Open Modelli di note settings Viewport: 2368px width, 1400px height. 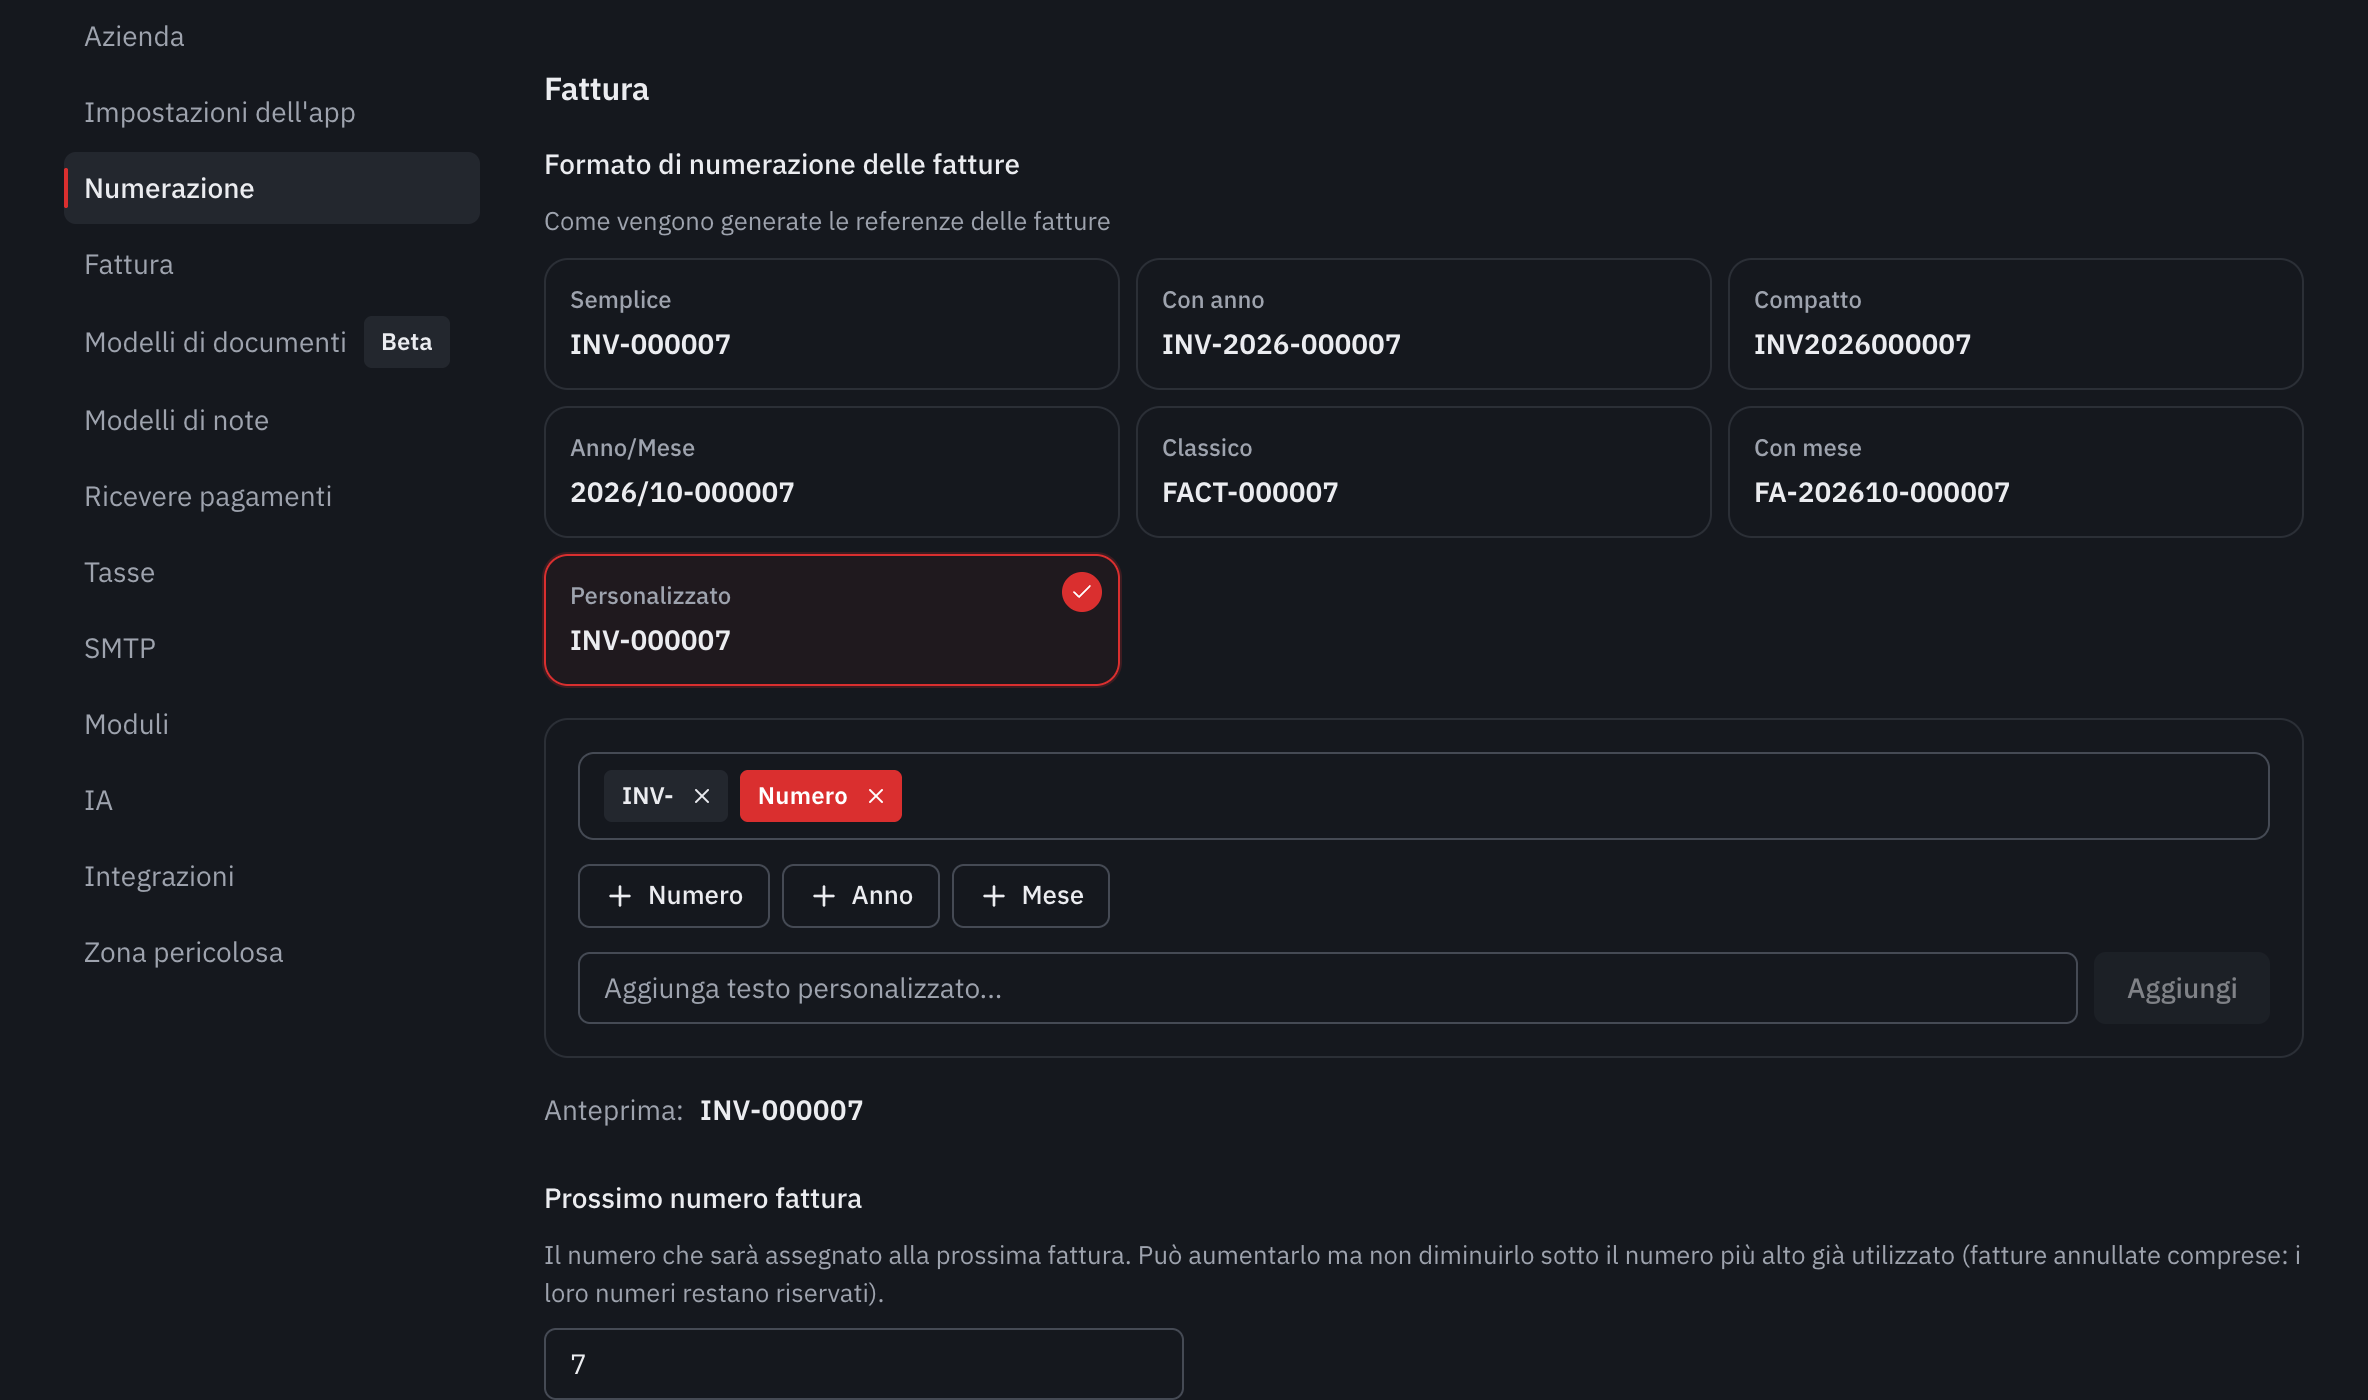coord(272,420)
